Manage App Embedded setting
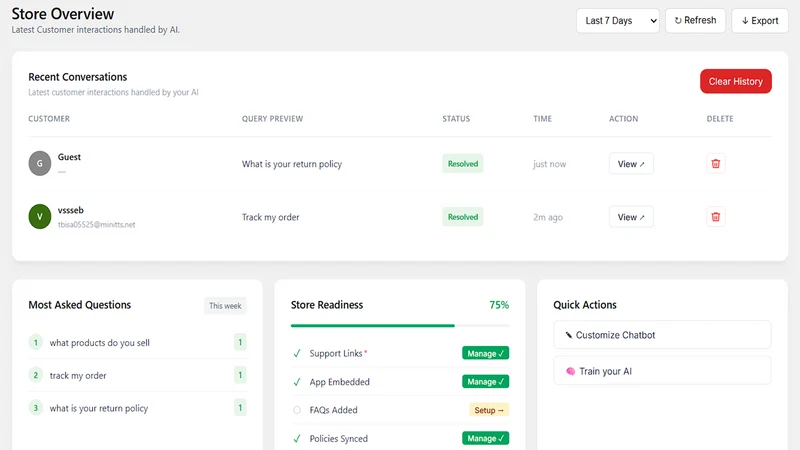800x450 pixels. tap(485, 382)
